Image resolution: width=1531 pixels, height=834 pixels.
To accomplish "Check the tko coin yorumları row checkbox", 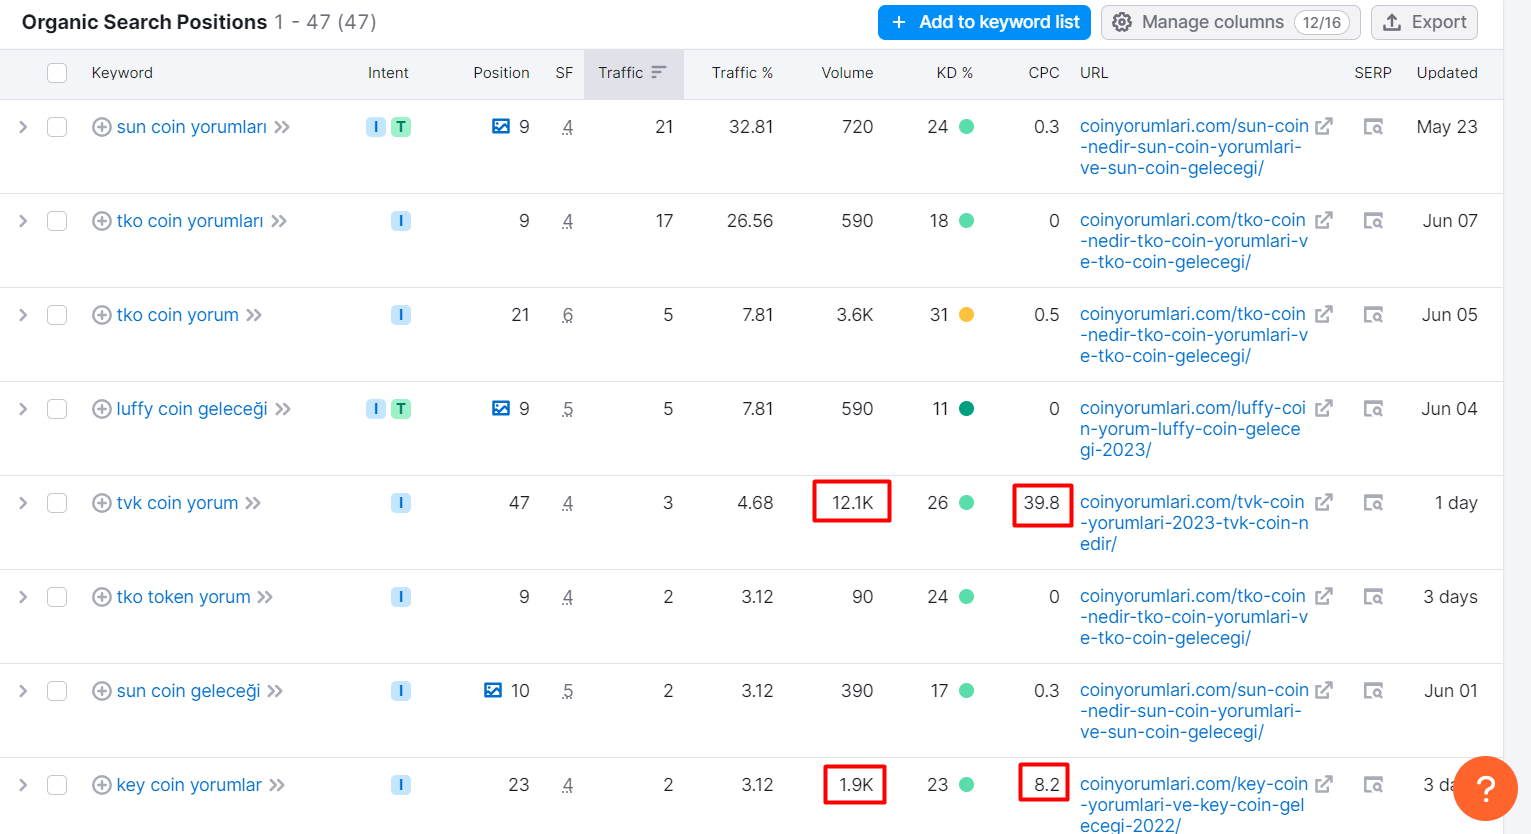I will pyautogui.click(x=57, y=221).
